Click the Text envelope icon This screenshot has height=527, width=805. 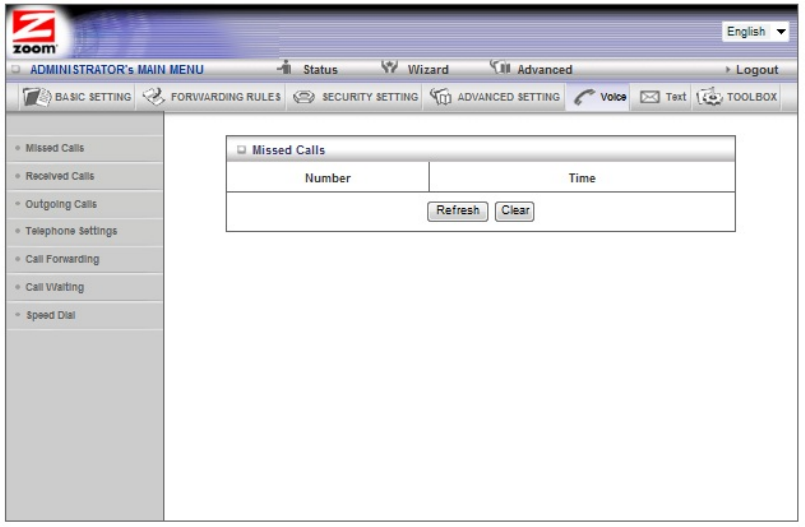click(x=649, y=96)
